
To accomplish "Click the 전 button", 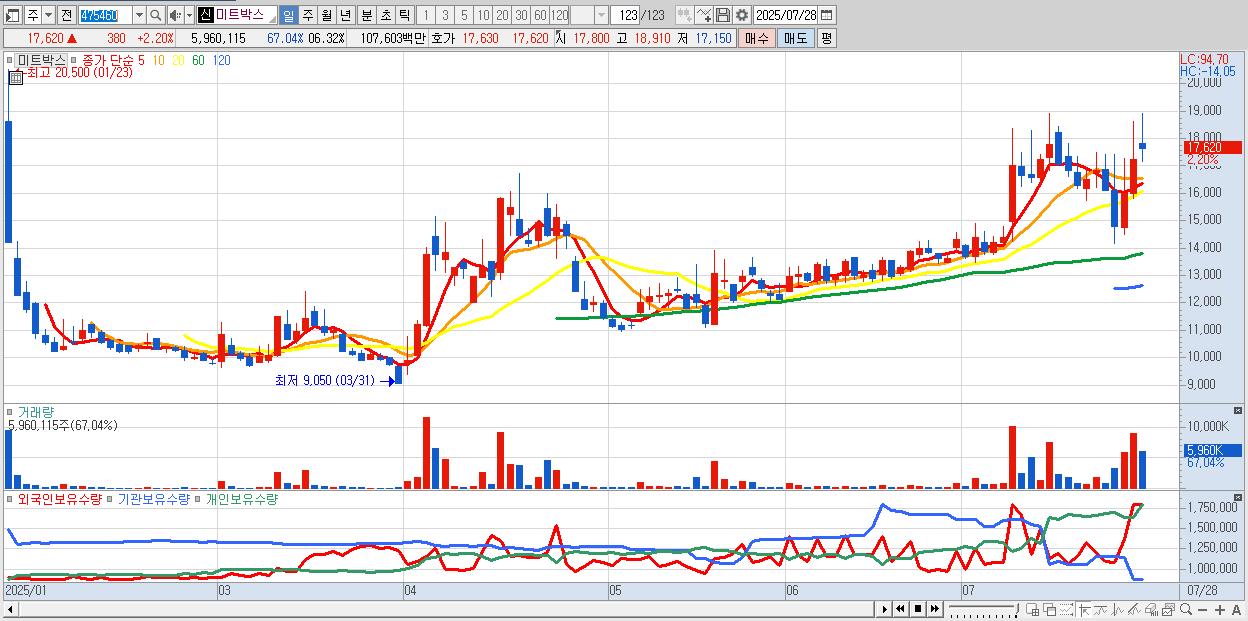I will 66,15.
